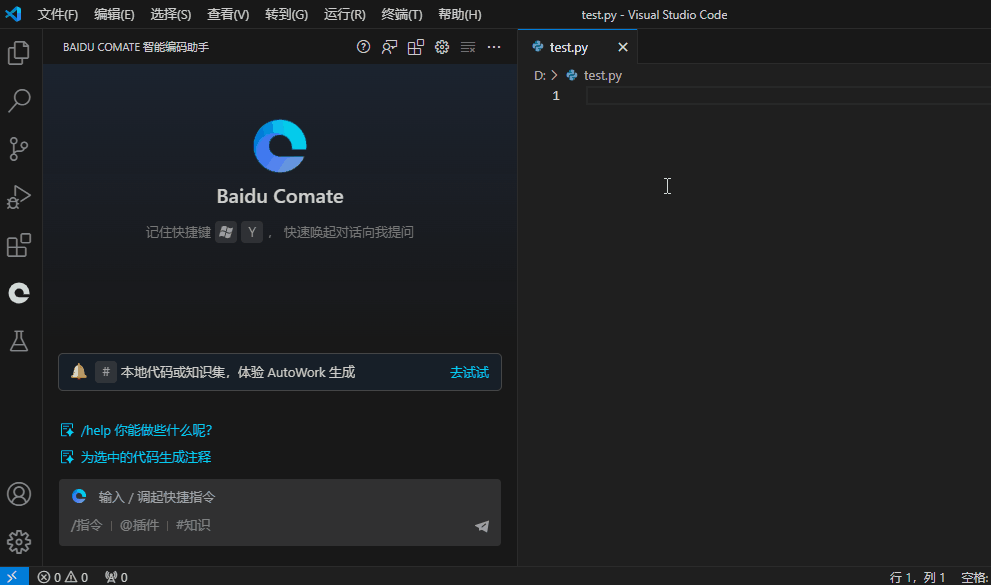Click the large Baidu Comate logo
This screenshot has width=991, height=585.
tap(280, 146)
